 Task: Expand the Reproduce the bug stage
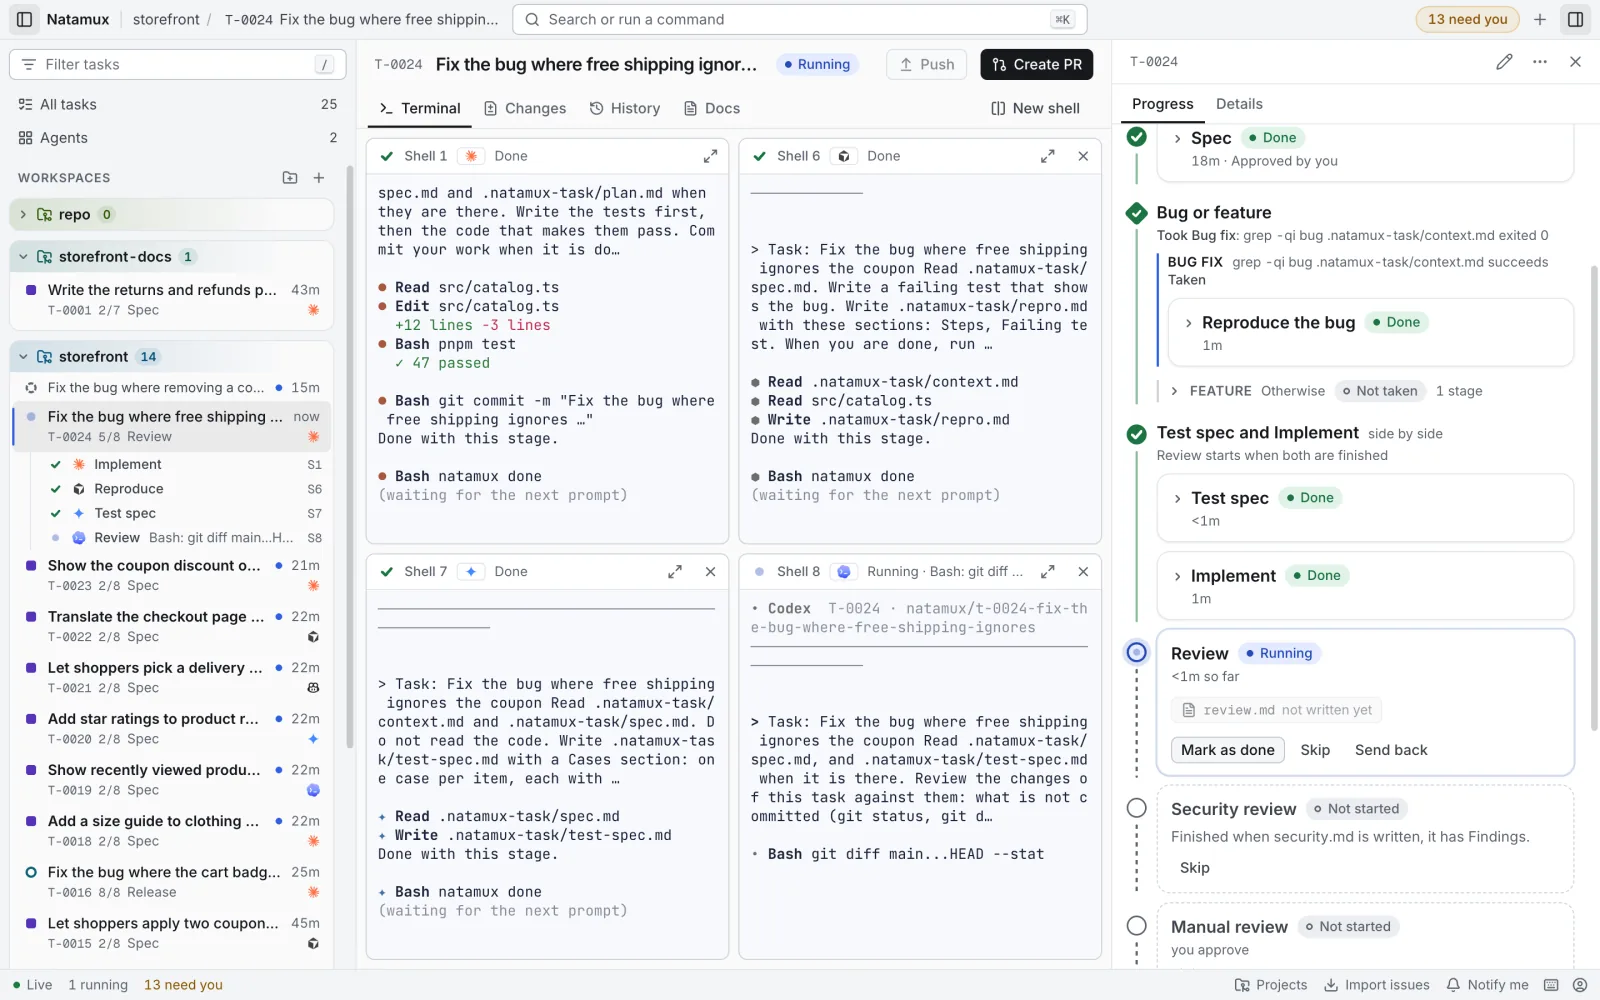[x=1188, y=323]
